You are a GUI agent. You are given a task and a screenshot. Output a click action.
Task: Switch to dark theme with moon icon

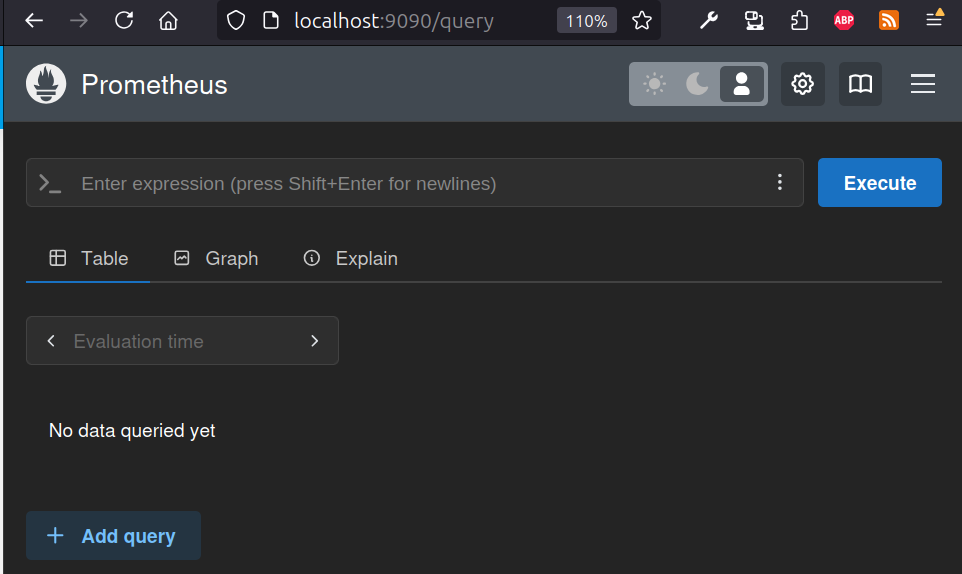tap(698, 84)
